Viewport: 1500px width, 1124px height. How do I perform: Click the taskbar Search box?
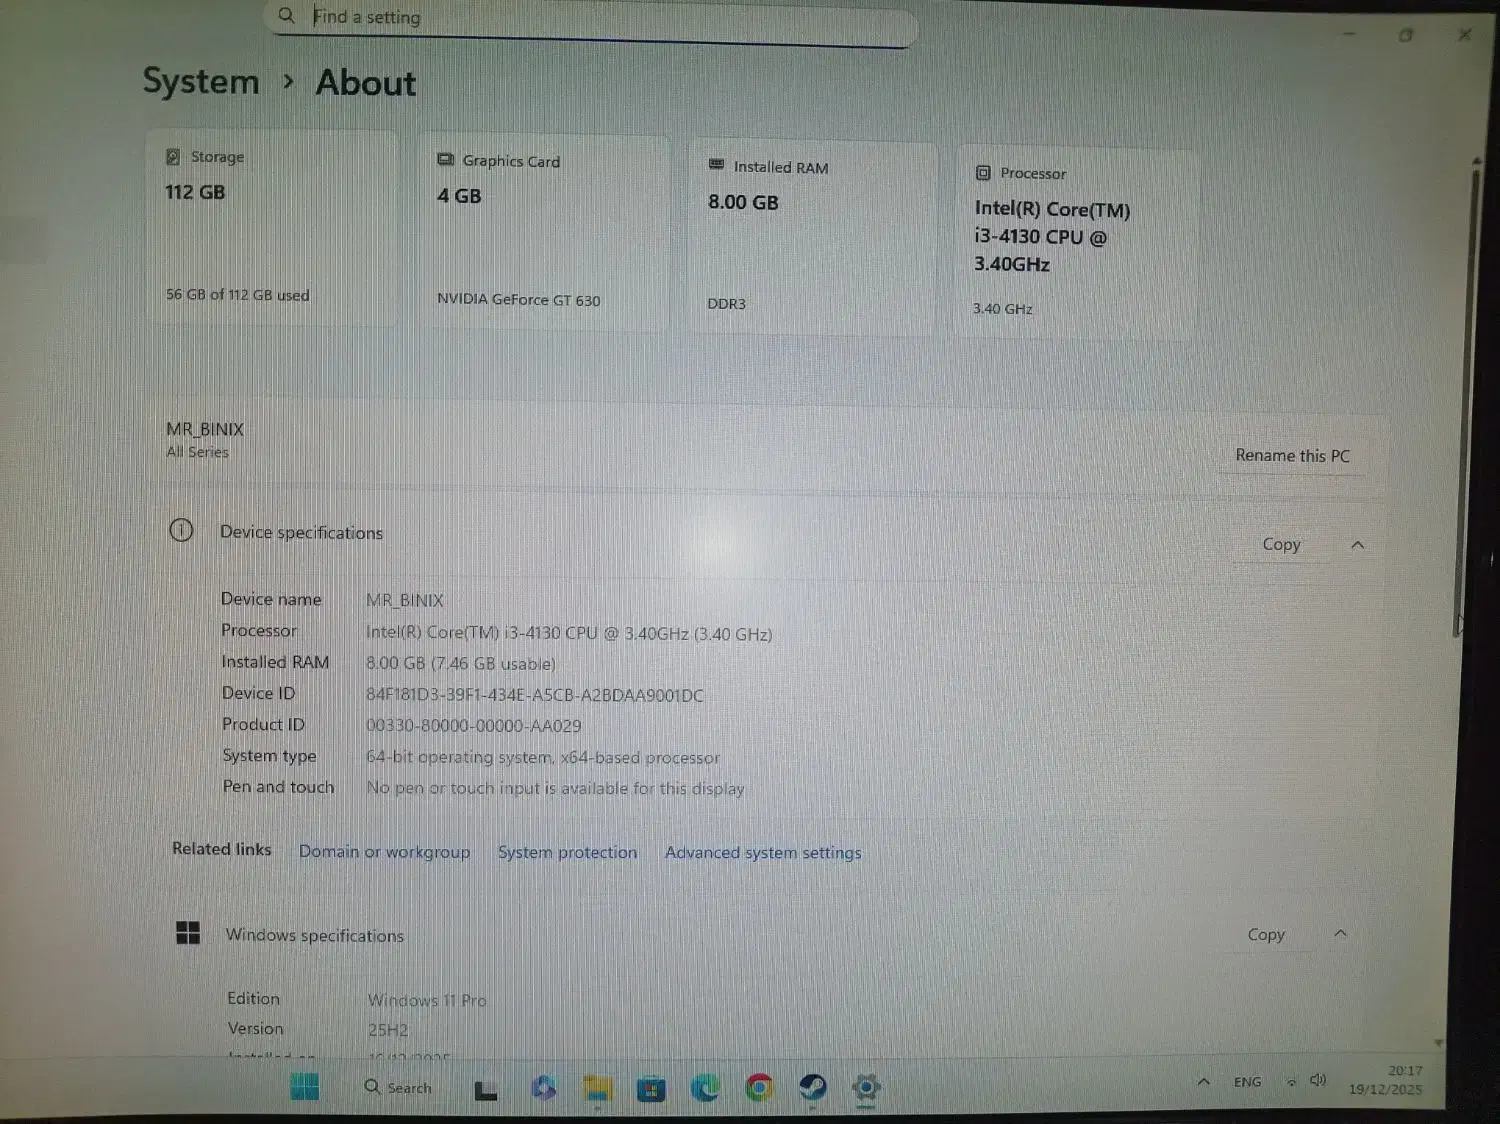click(399, 1087)
